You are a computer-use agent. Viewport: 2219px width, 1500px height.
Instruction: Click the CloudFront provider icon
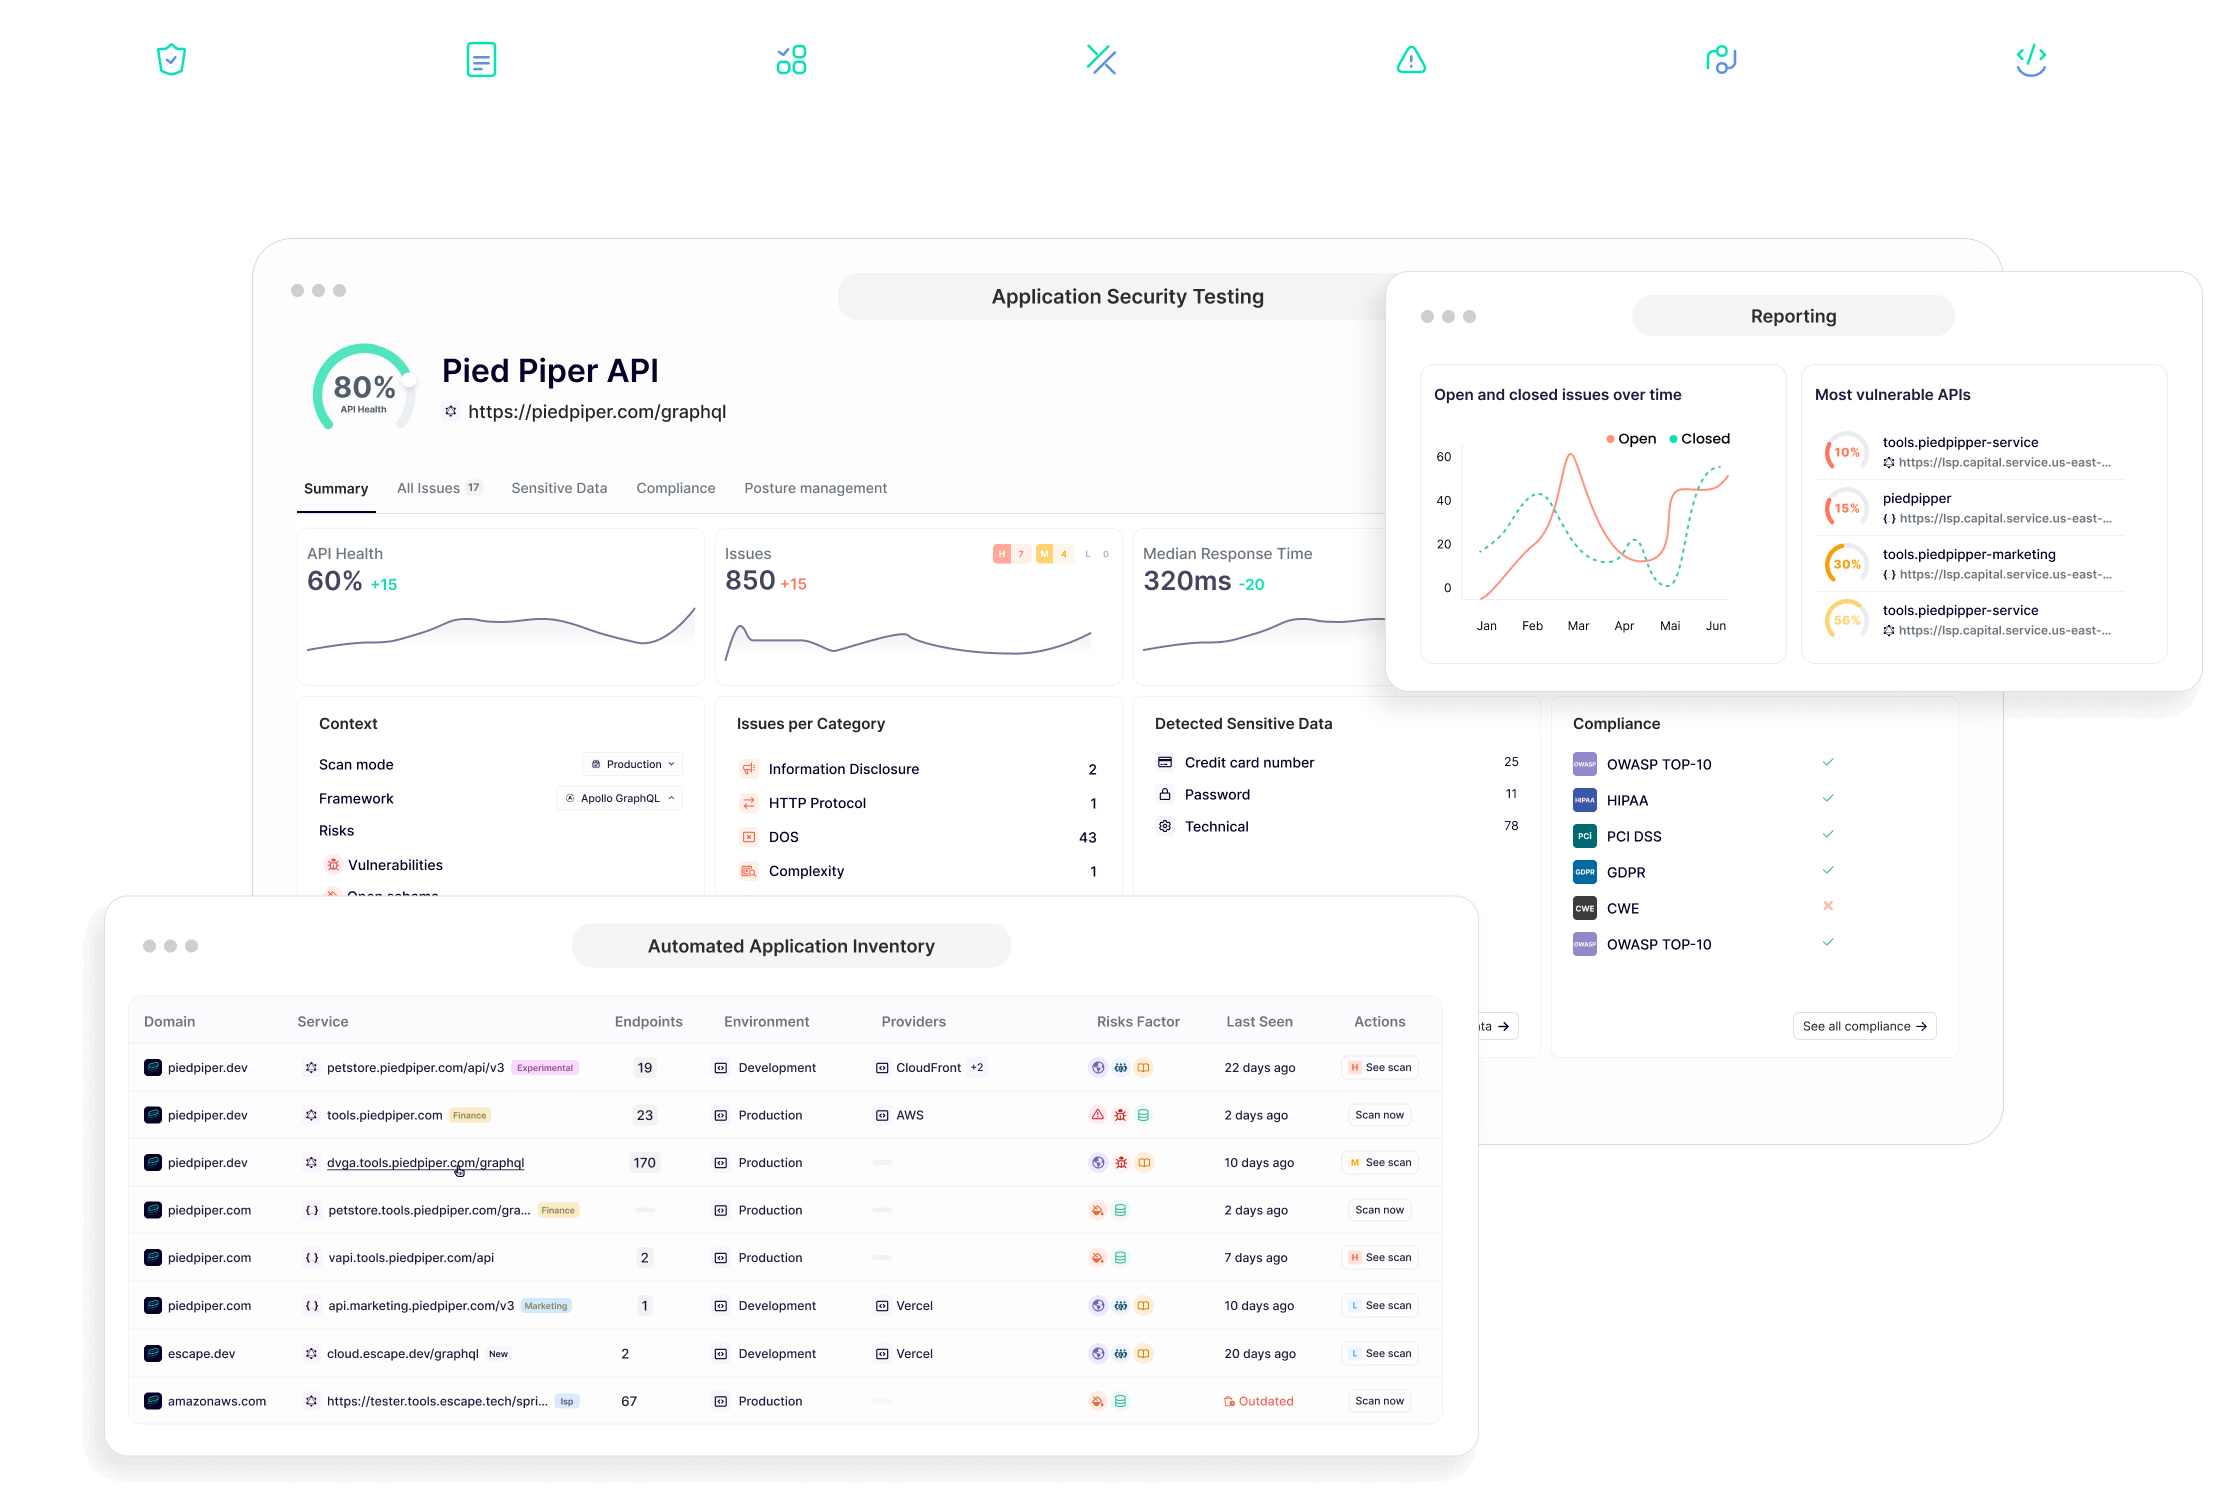click(882, 1068)
